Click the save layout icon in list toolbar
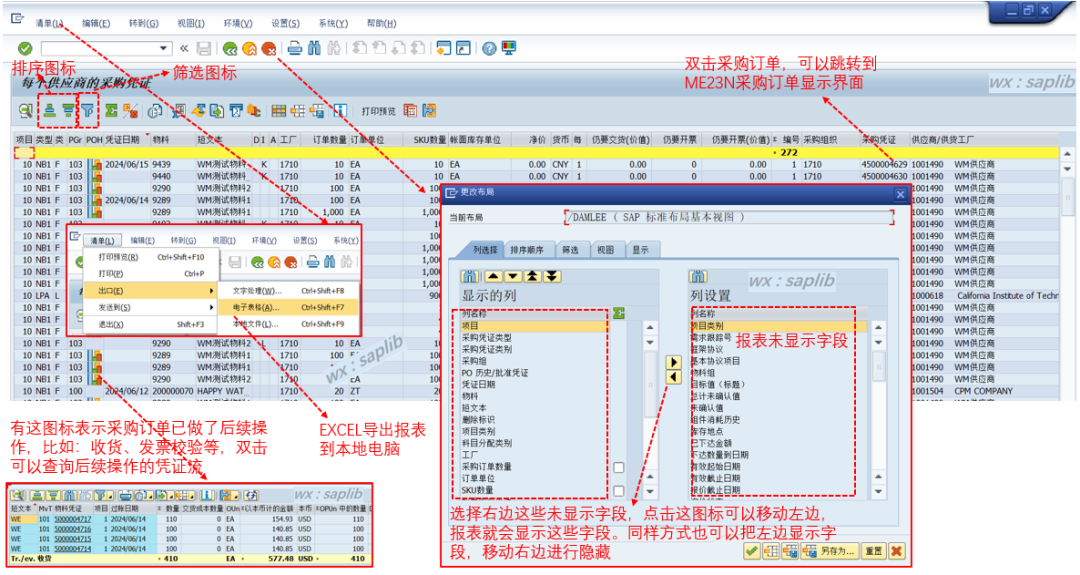 (317, 110)
